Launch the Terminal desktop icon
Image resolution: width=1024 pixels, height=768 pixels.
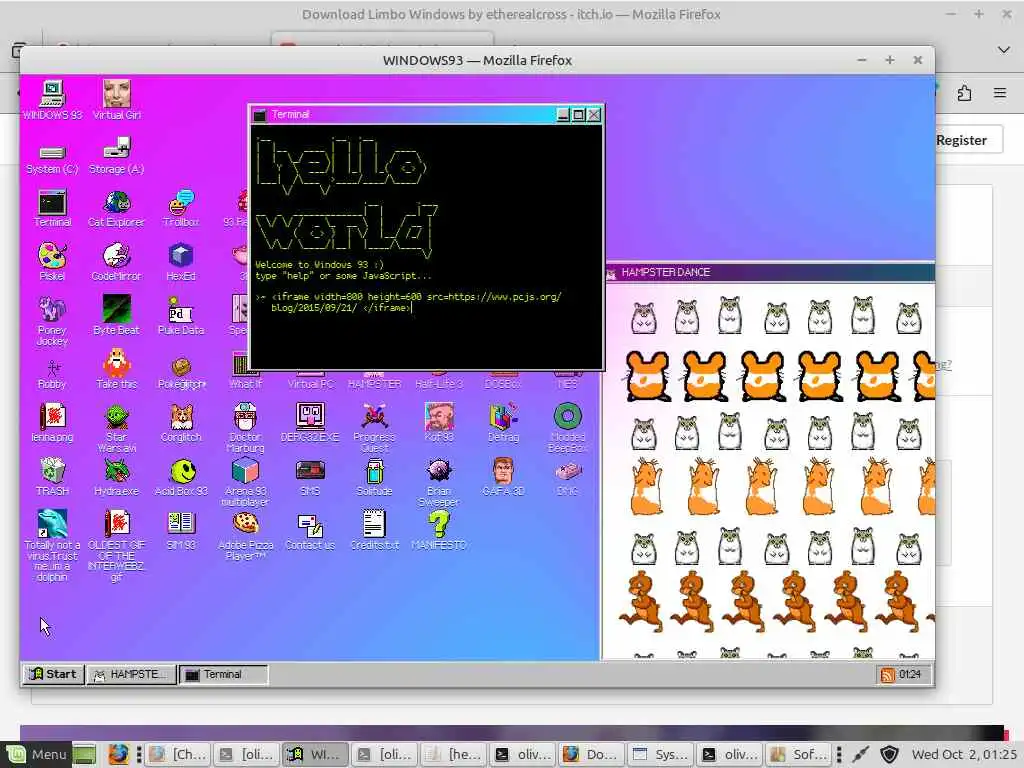click(52, 208)
